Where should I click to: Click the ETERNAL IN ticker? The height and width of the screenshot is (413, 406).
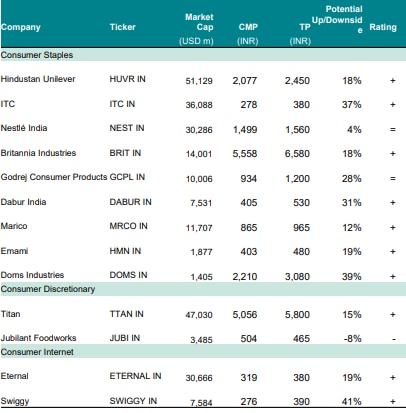(x=135, y=376)
